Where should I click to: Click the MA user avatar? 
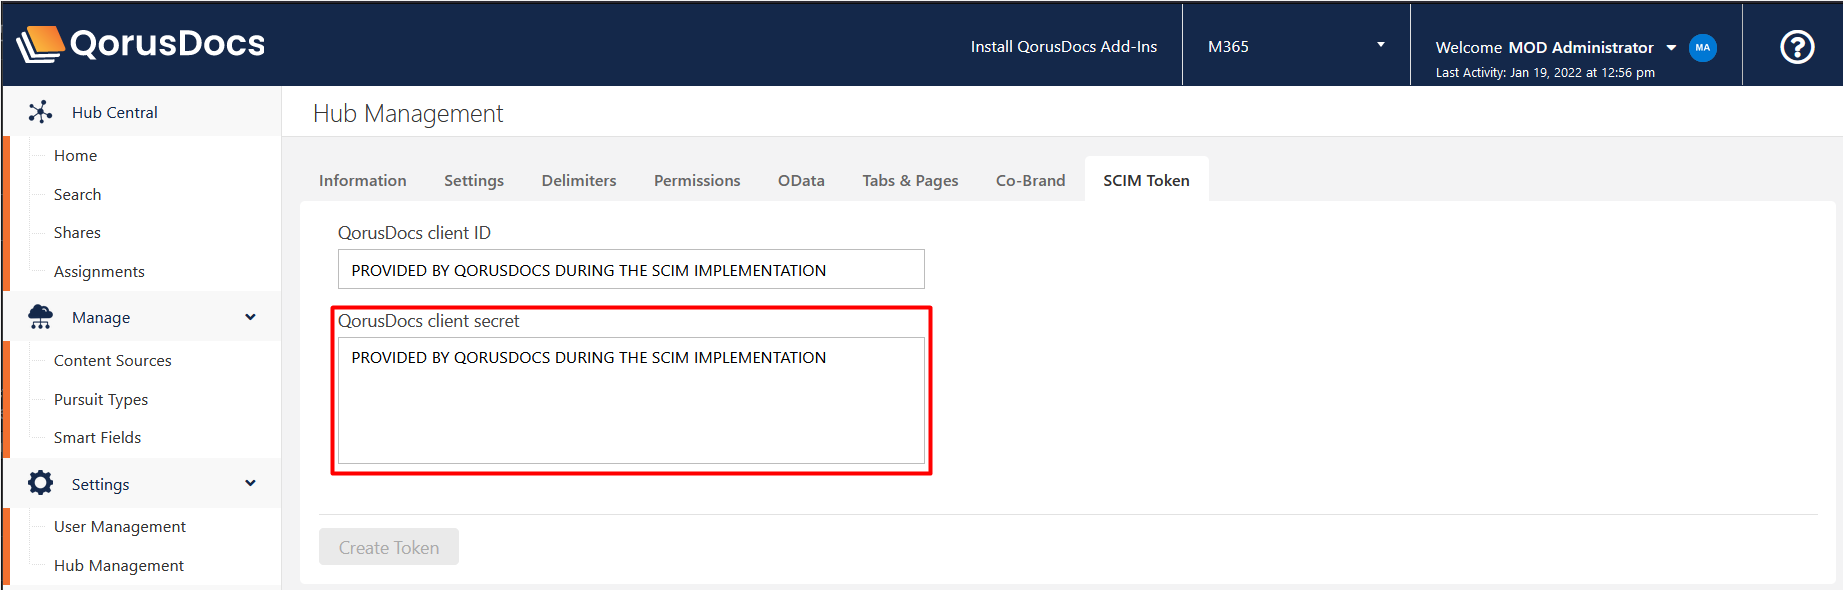pos(1702,47)
